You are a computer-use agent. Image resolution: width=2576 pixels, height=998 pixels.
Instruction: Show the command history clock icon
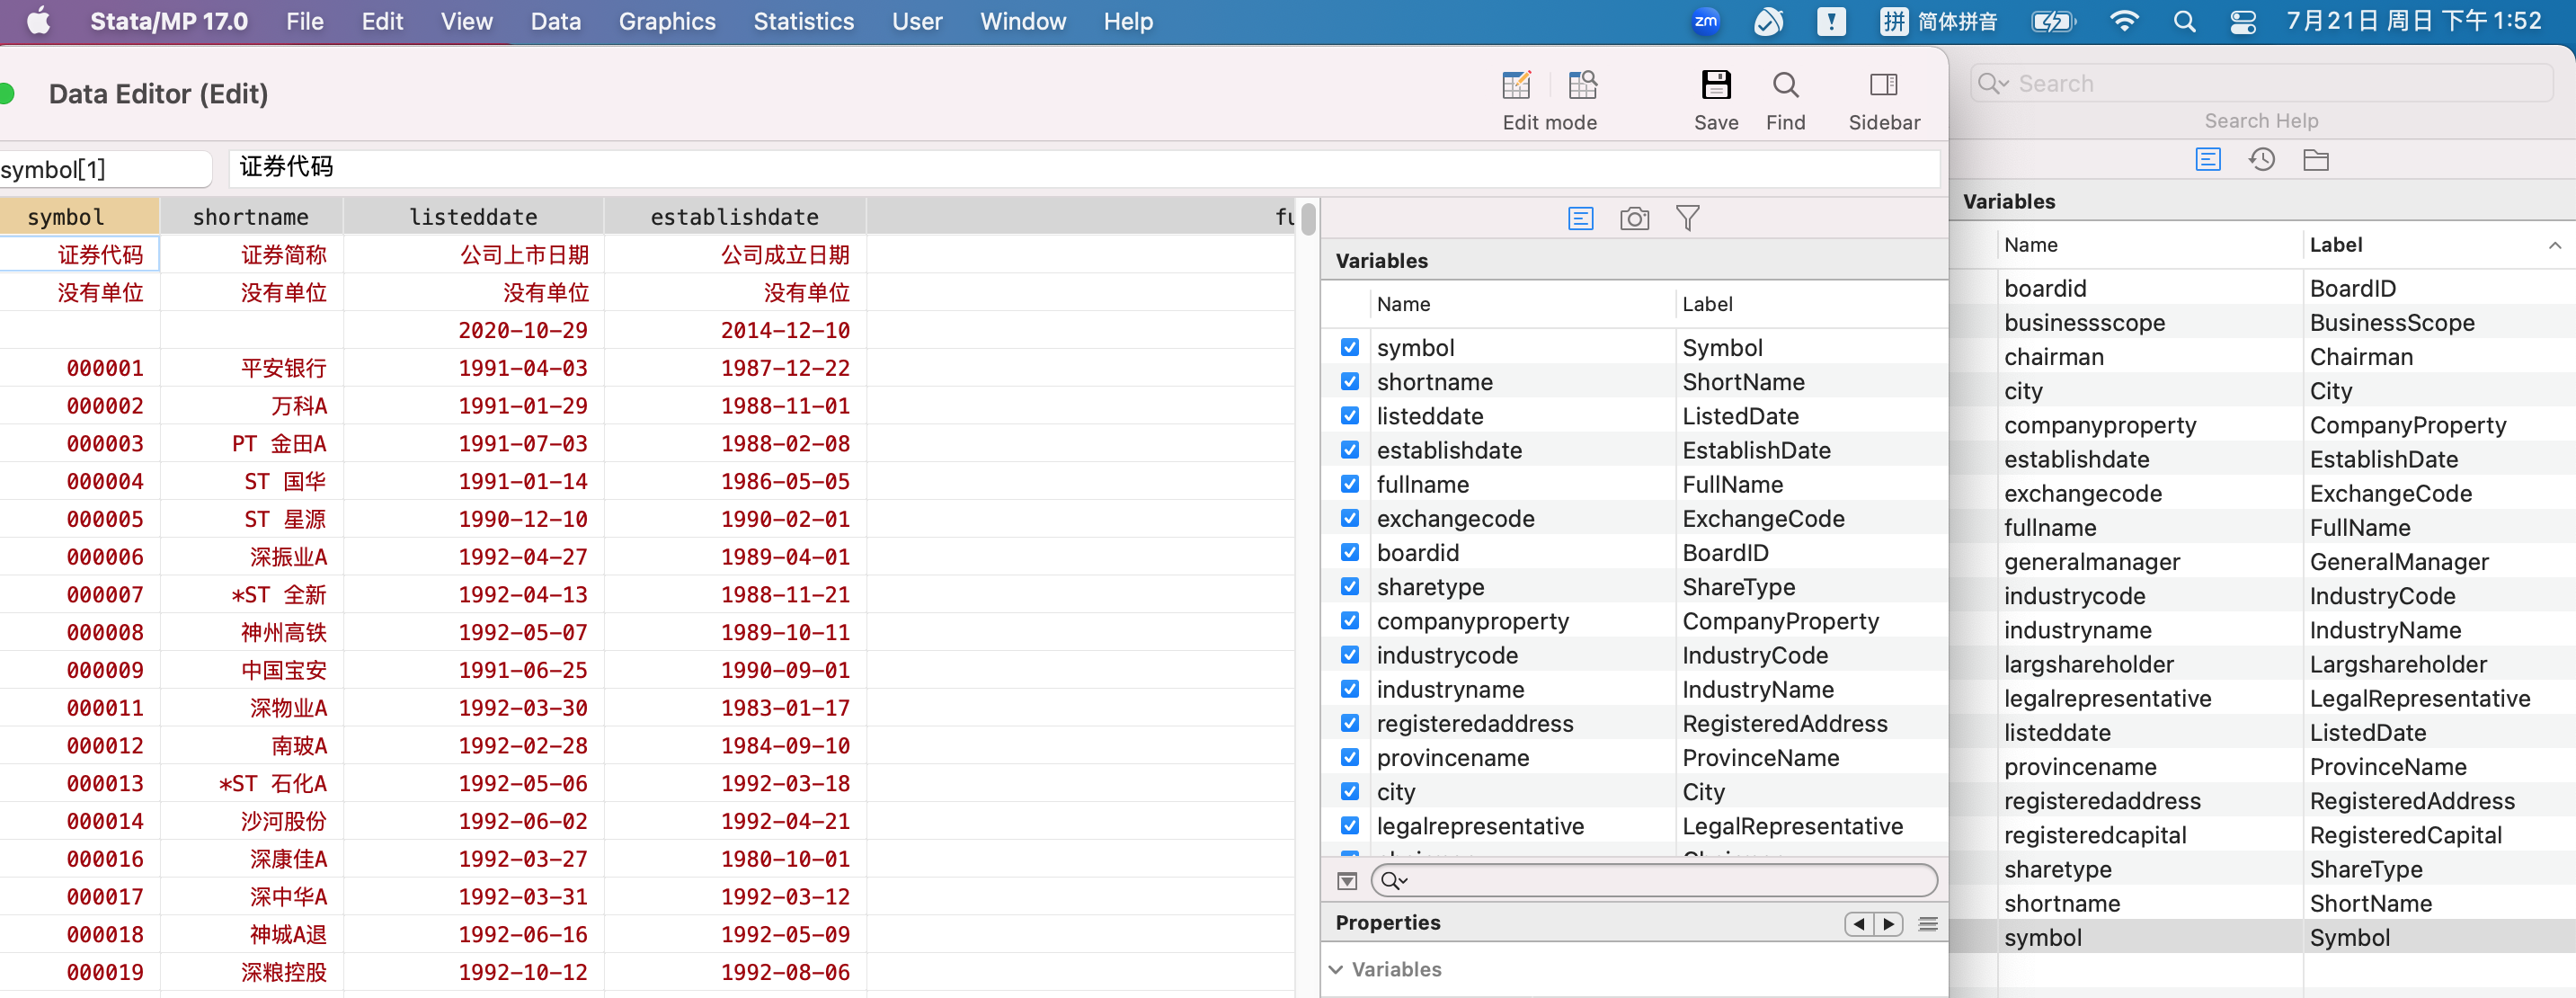coord(2261,160)
